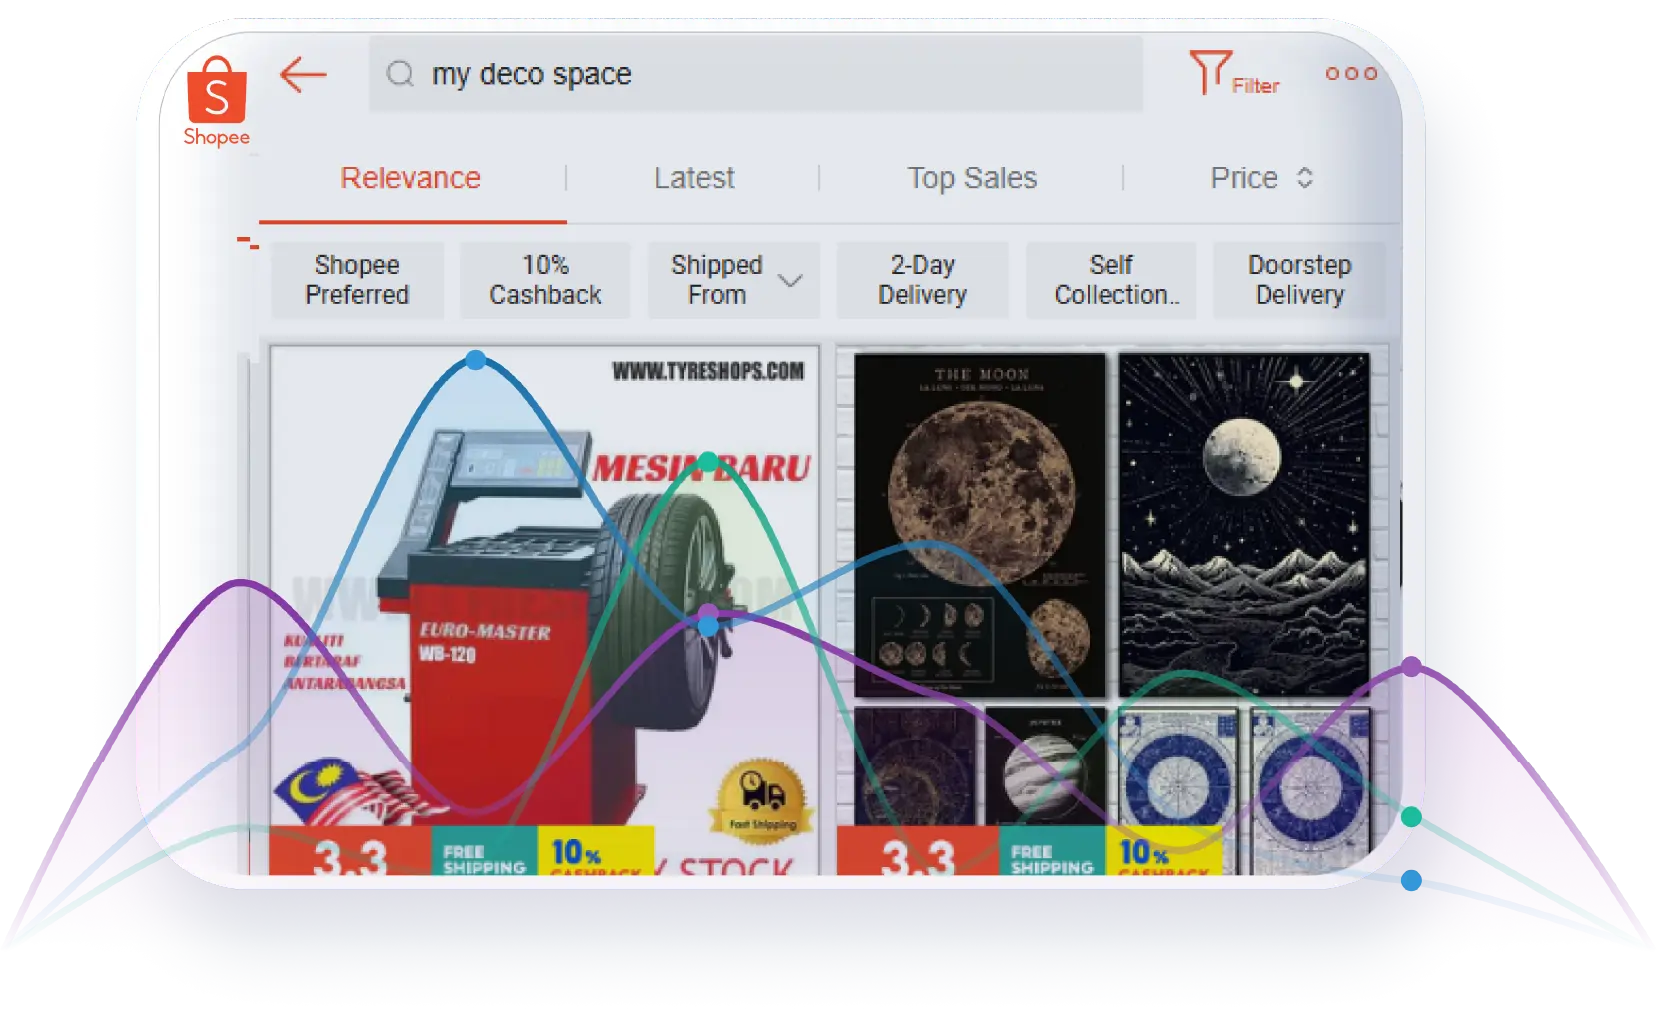Screen dimensions: 1659x1020
Task: Switch to the Latest tab
Action: point(694,178)
